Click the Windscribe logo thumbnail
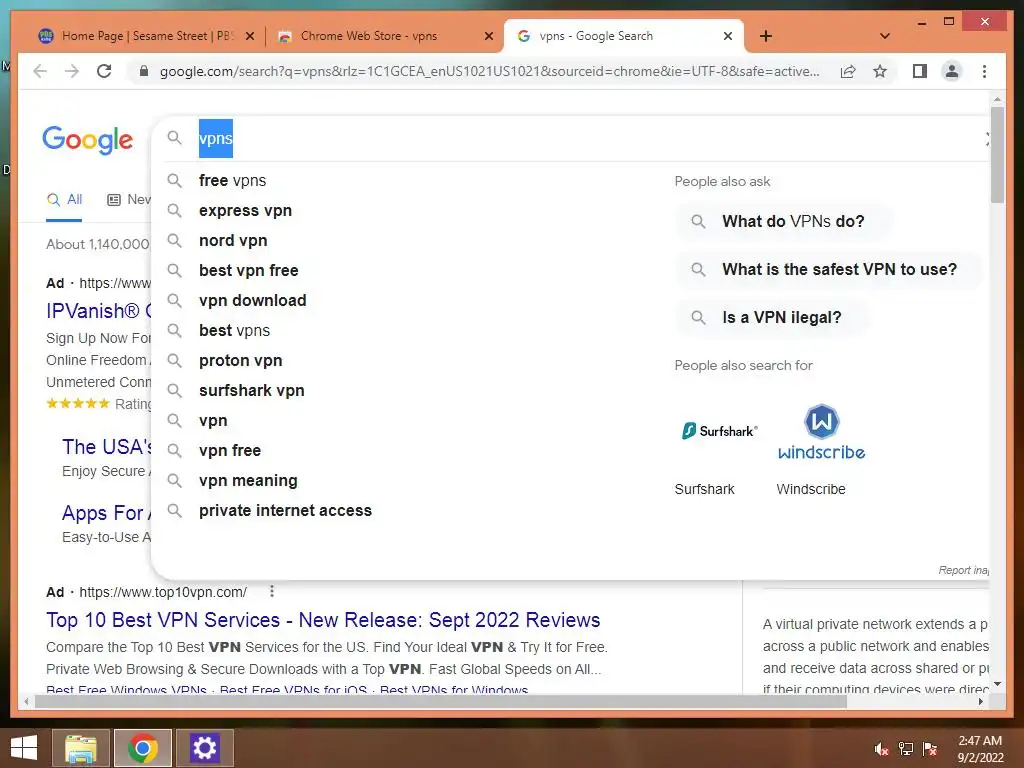Screen dimensions: 1024x768 [x=822, y=432]
